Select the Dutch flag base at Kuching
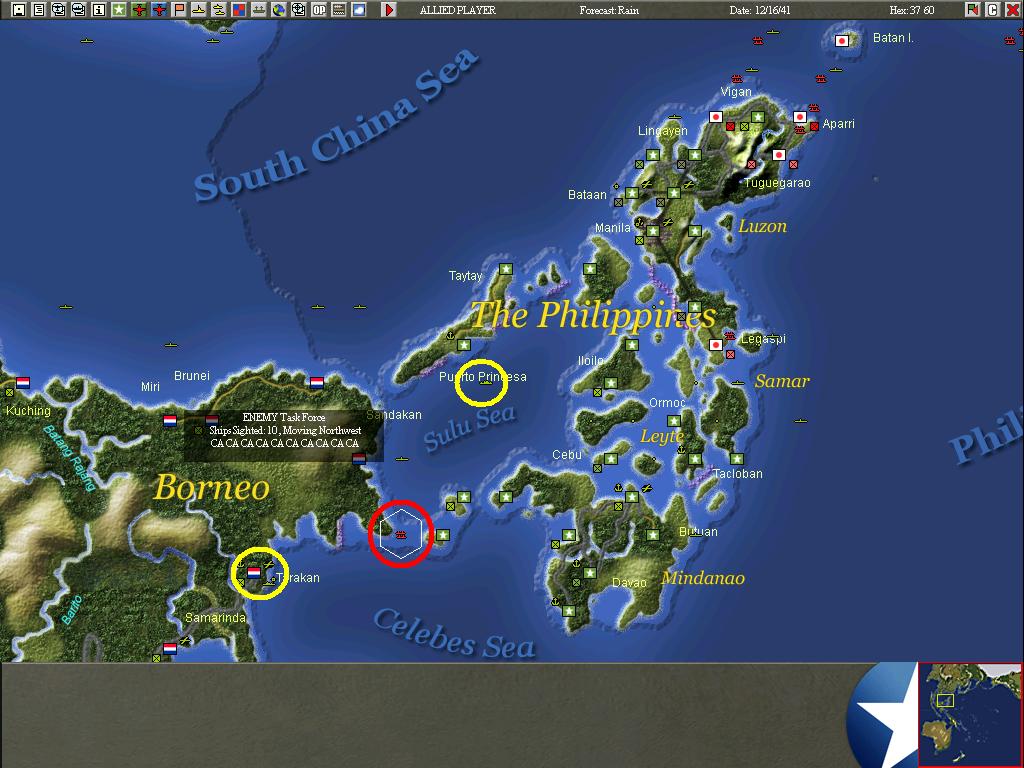The width and height of the screenshot is (1024, 768). 23,383
